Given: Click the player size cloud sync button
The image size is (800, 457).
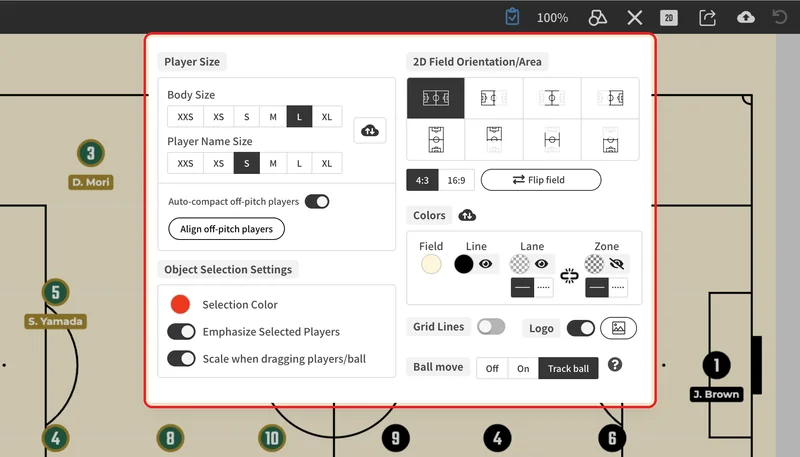Looking at the screenshot, I should pos(370,131).
